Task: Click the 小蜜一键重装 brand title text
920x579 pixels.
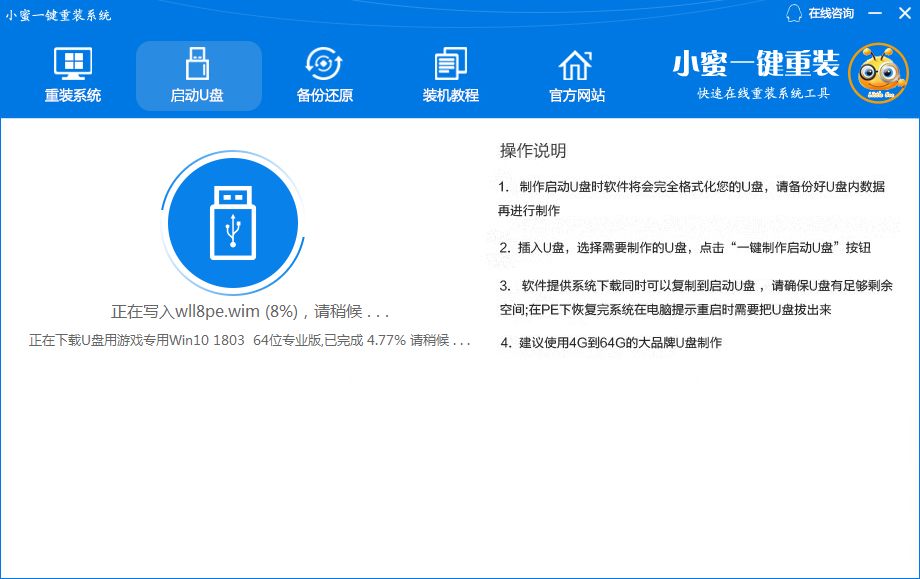Action: click(755, 63)
